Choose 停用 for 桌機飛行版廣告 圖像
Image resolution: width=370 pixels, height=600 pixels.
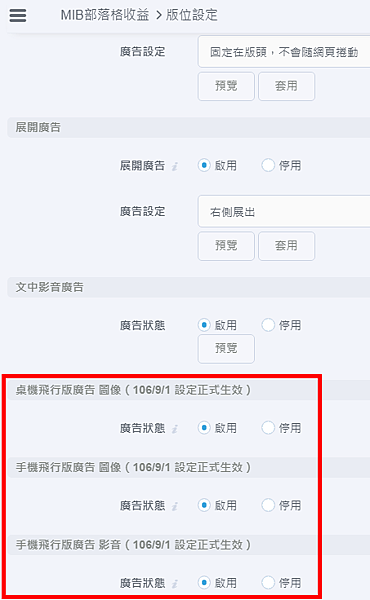click(268, 428)
